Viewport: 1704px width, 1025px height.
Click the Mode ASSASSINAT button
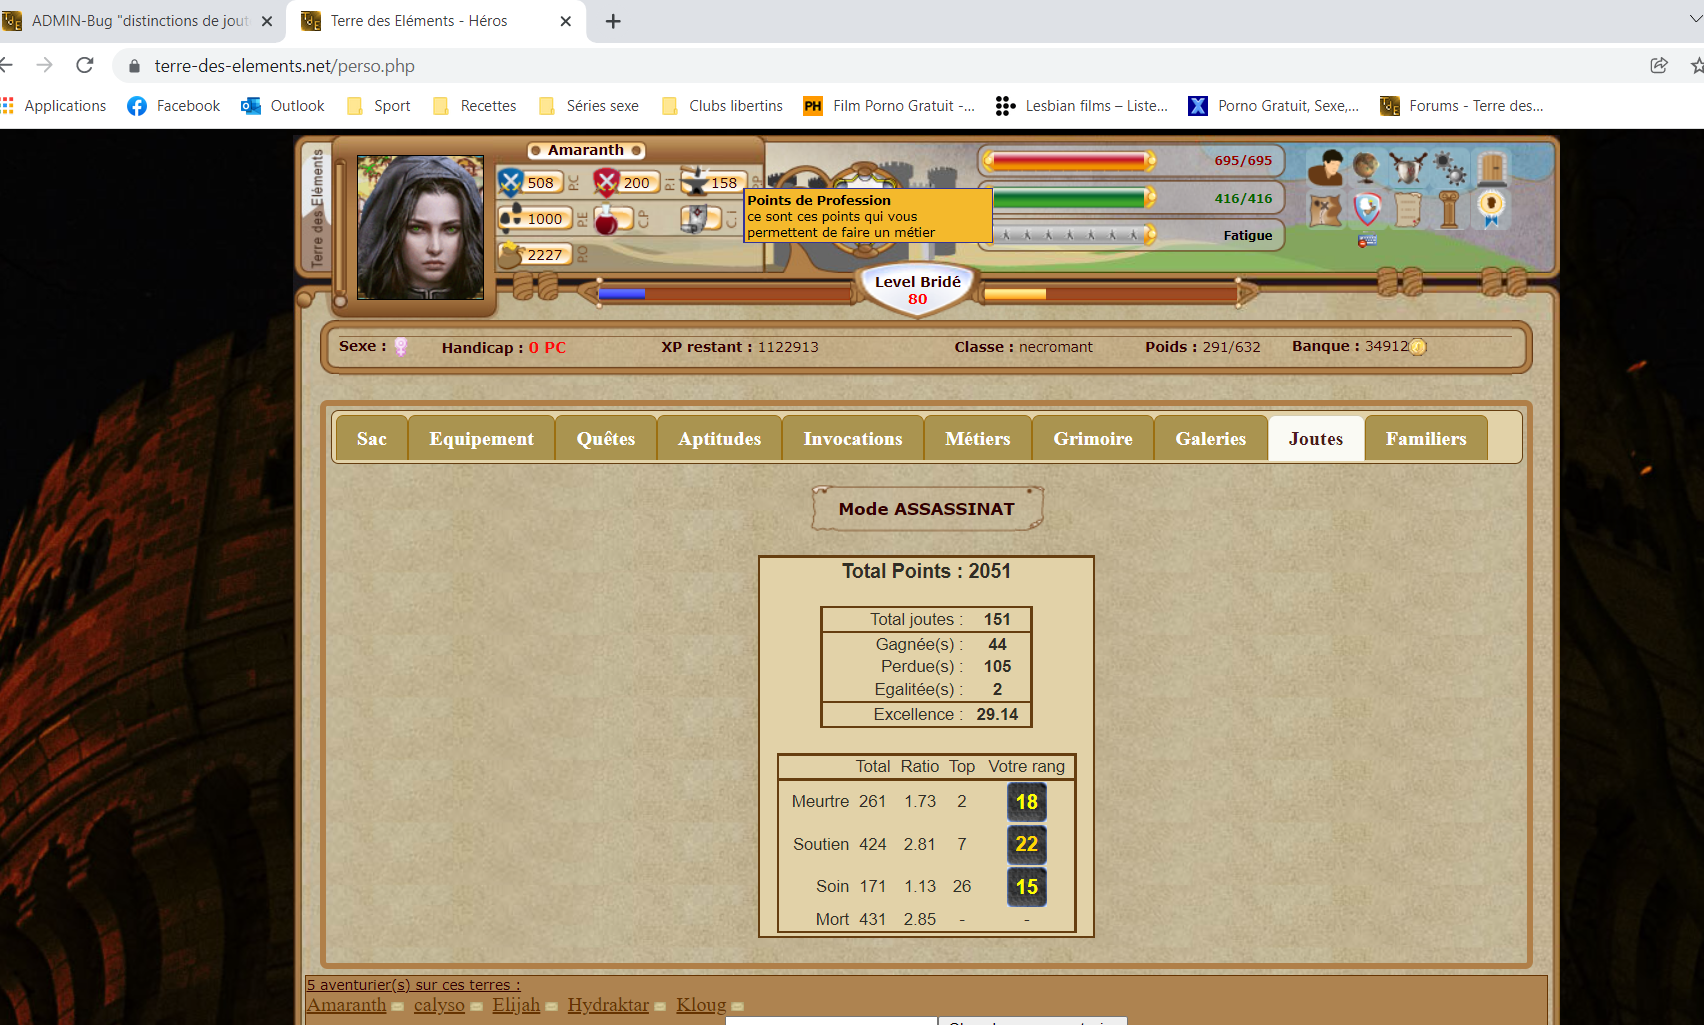tap(927, 509)
